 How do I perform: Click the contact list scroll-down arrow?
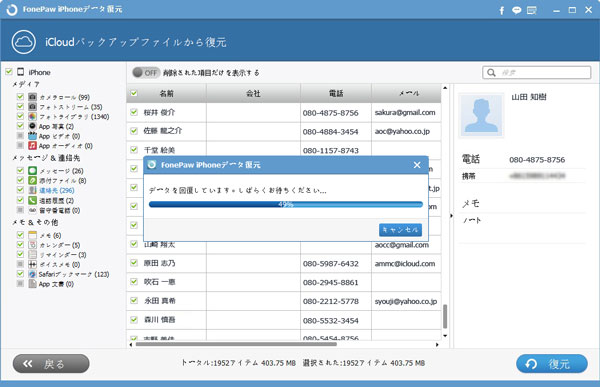(x=445, y=336)
